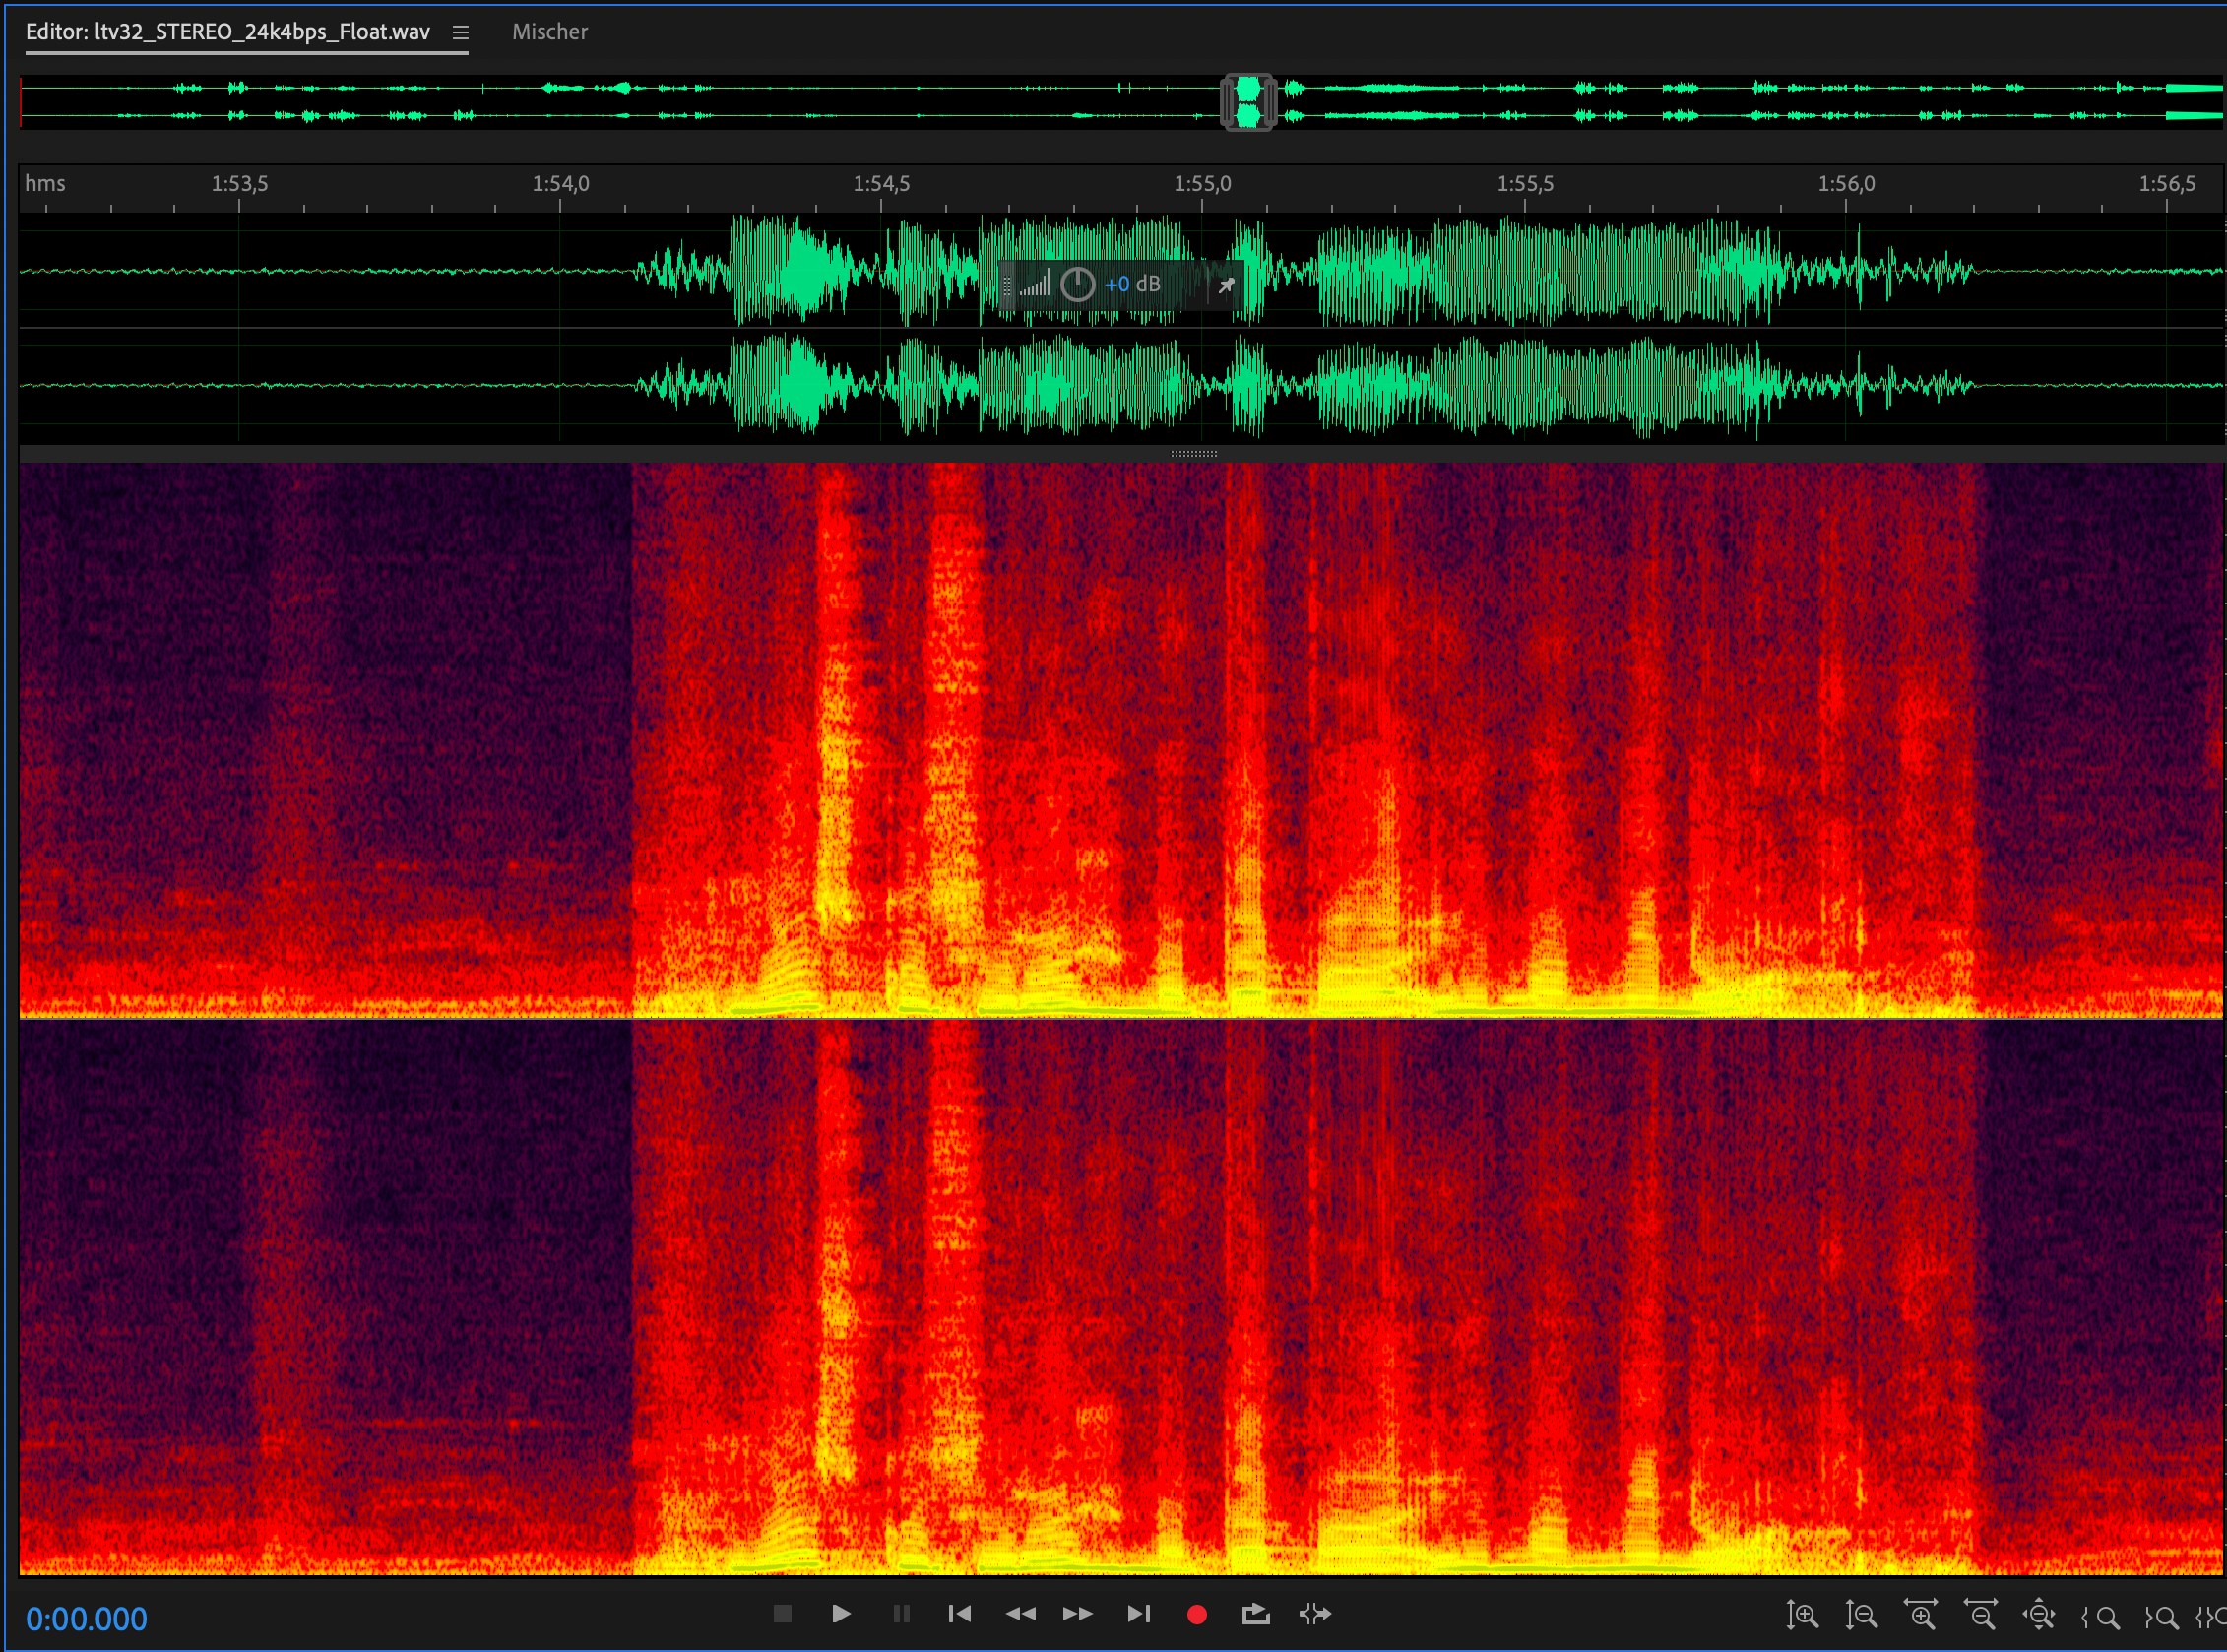Click the Stop transport button
2227x1652 pixels.
pyautogui.click(x=783, y=1613)
